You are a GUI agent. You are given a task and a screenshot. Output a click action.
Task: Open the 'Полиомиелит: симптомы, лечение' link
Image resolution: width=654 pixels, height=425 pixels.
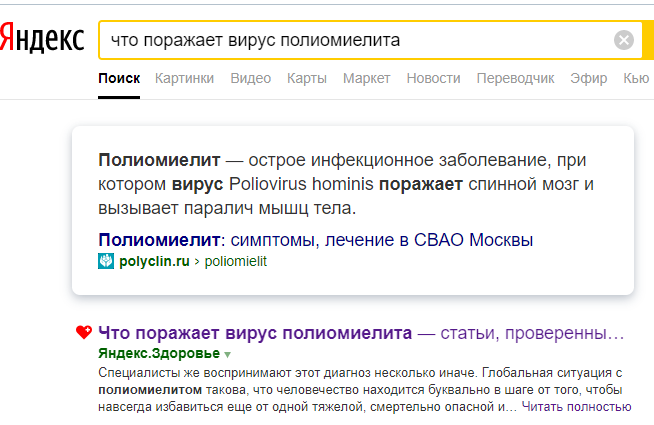[x=315, y=240]
